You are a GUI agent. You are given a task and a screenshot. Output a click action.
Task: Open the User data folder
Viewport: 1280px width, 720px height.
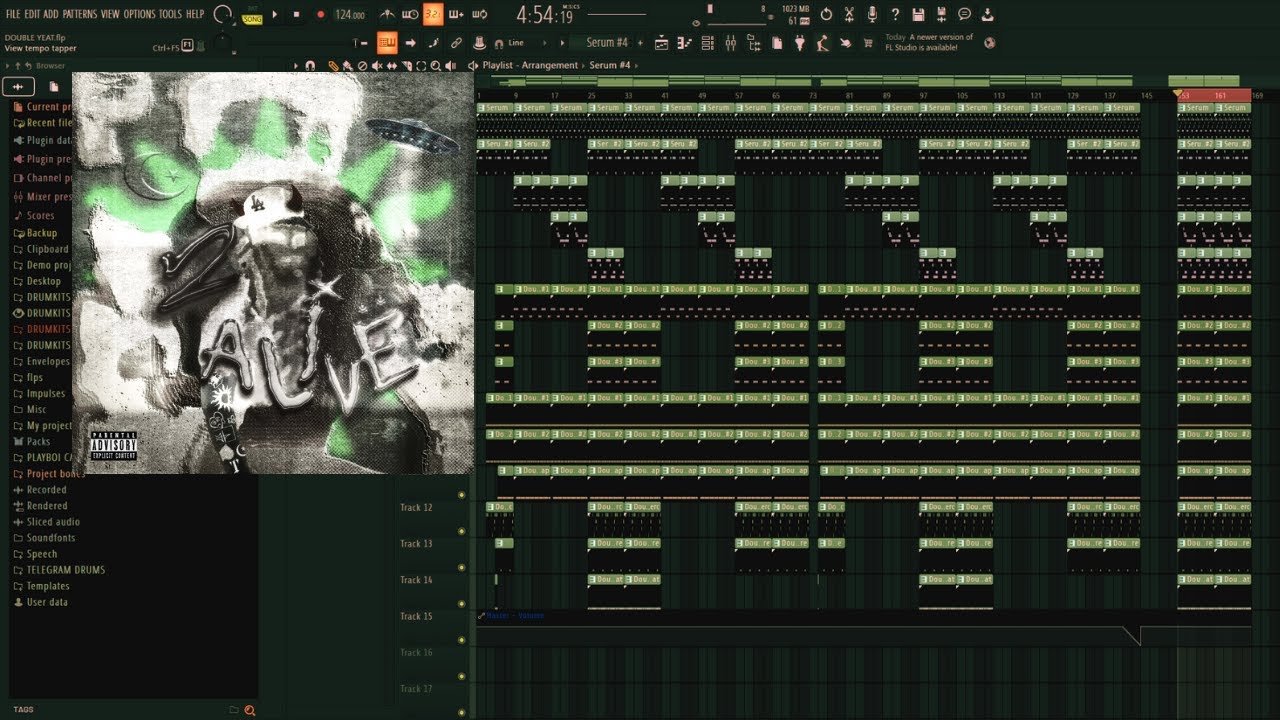pos(47,602)
